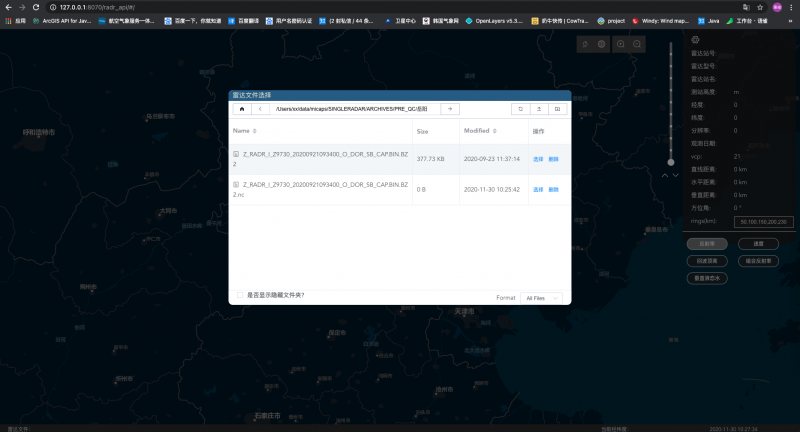Viewport: 800px width, 432px height.
Task: Click the view layout icon in file dialog
Action: (557, 109)
